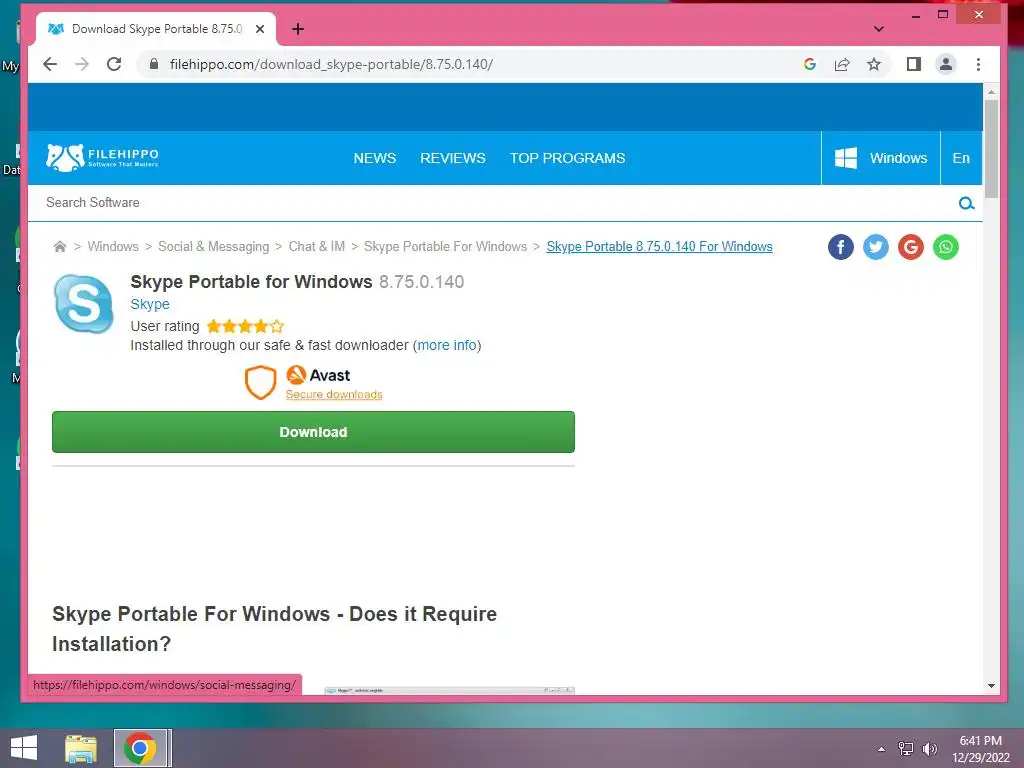
Task: Open Chat & IM breadcrumb
Action: coord(317,246)
